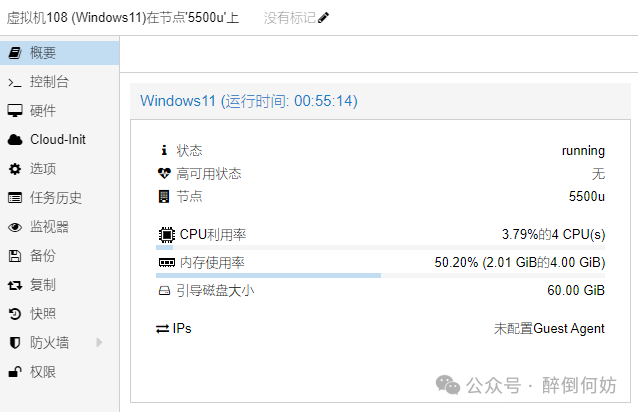Click the unlock icon beside 权限
The width and height of the screenshot is (638, 412).
[x=15, y=372]
